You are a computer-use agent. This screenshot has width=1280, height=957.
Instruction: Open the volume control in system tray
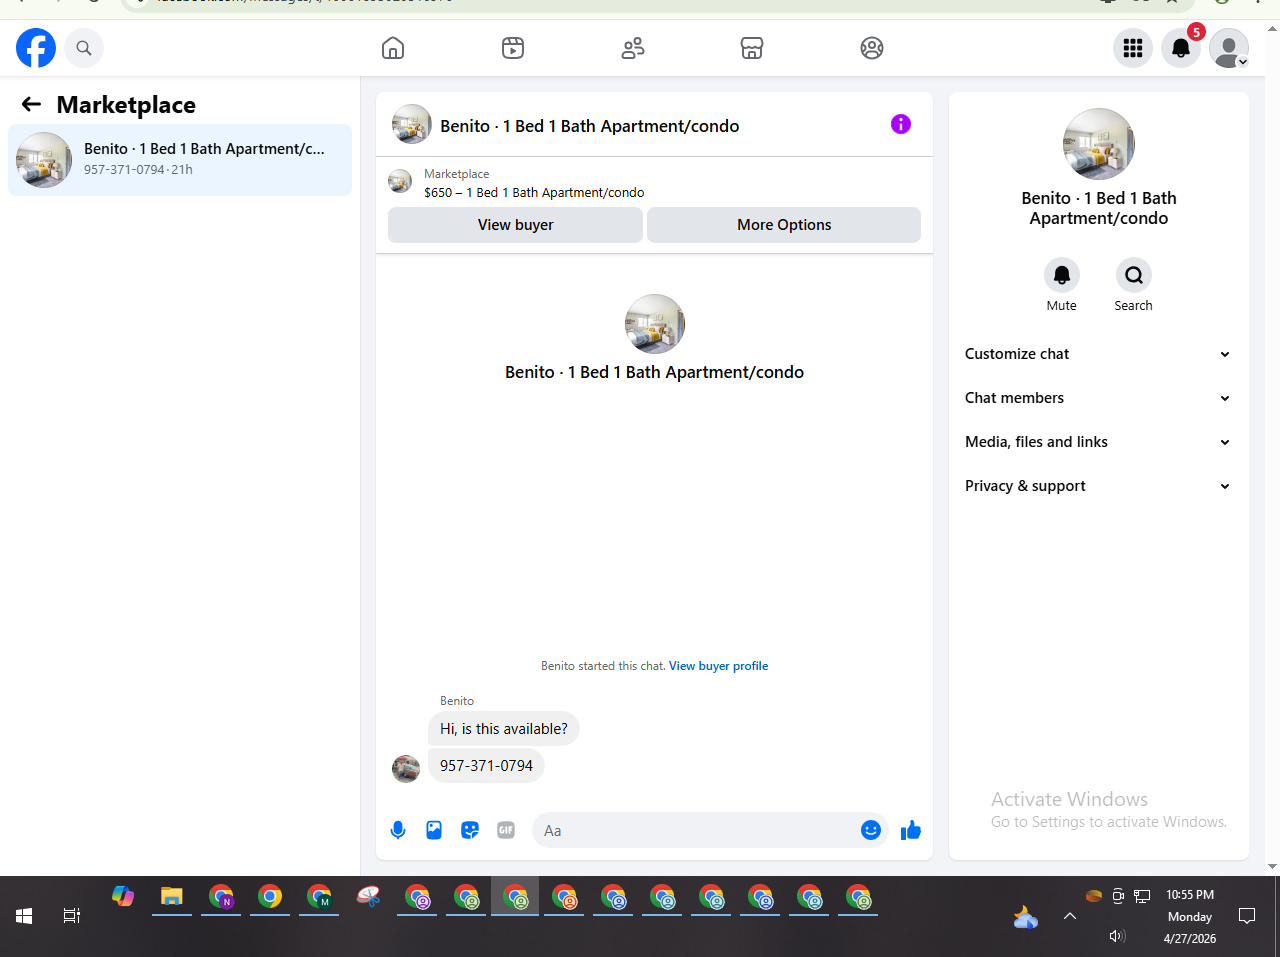(1118, 936)
